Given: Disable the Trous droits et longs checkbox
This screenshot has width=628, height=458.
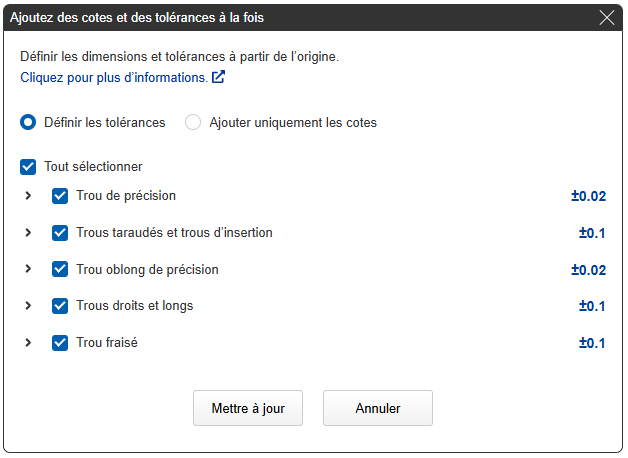Looking at the screenshot, I should click(x=60, y=306).
